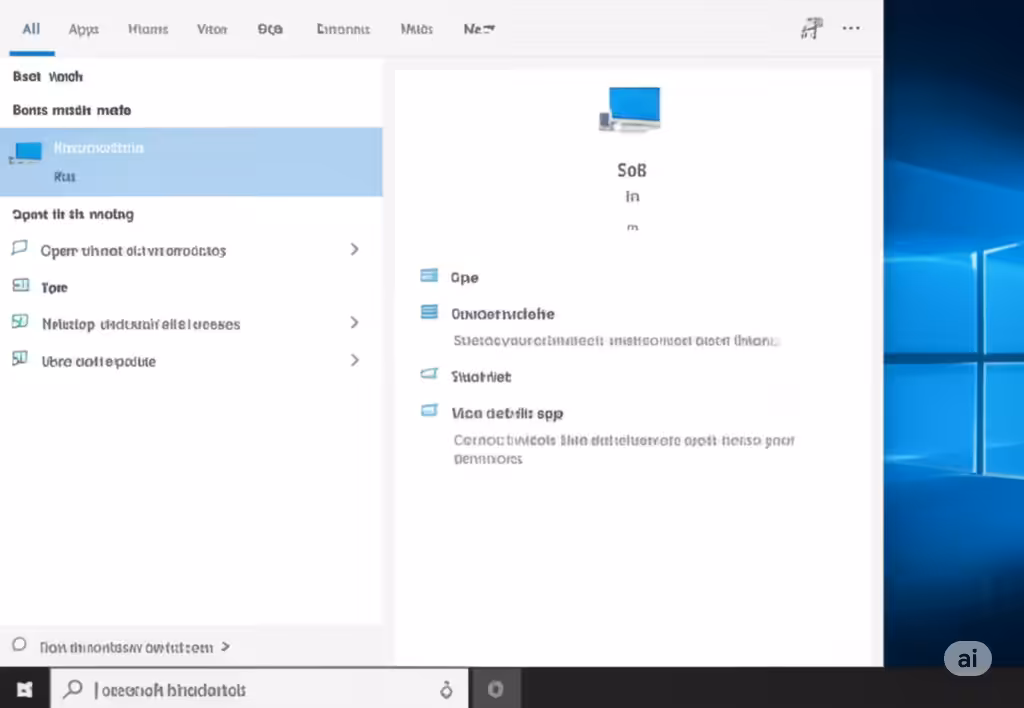
Task: Select the All search tab
Action: point(31,29)
